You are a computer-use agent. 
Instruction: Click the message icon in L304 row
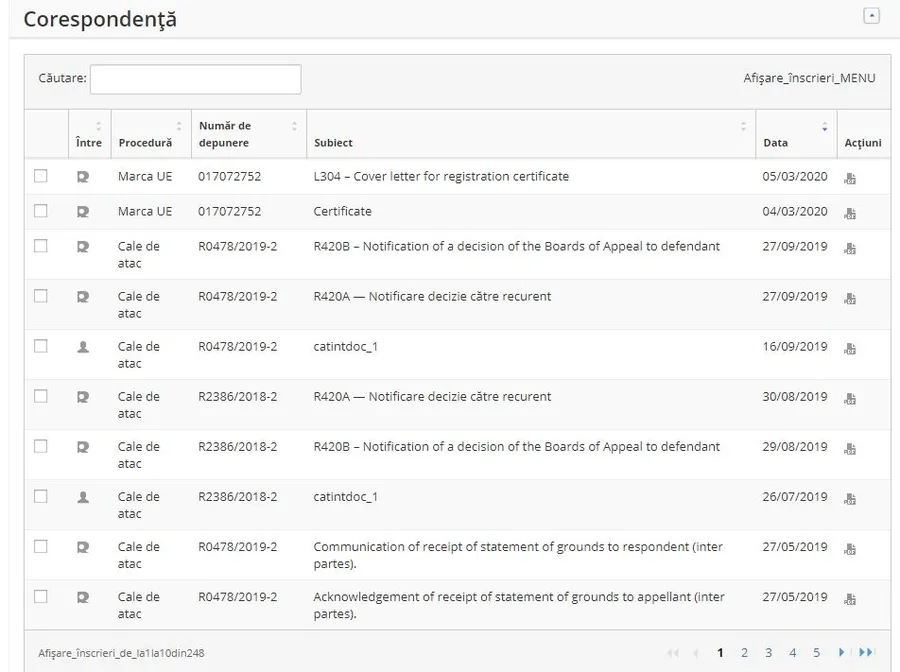[x=83, y=177]
